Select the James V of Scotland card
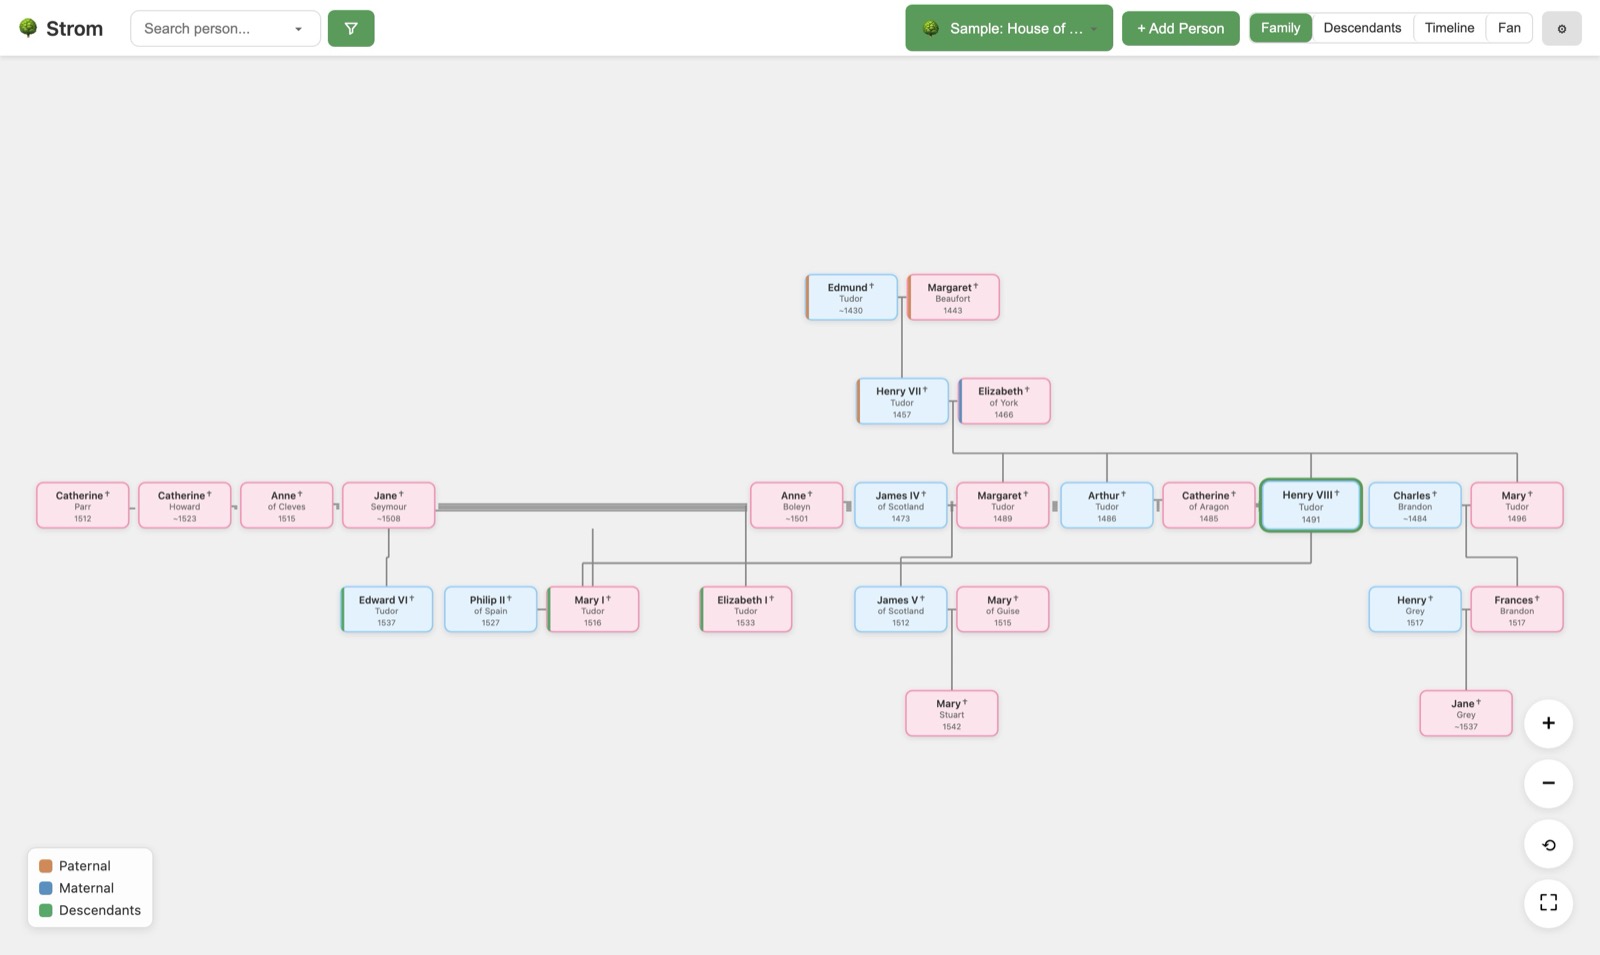Screen dimensions: 1600x955 click(x=901, y=610)
